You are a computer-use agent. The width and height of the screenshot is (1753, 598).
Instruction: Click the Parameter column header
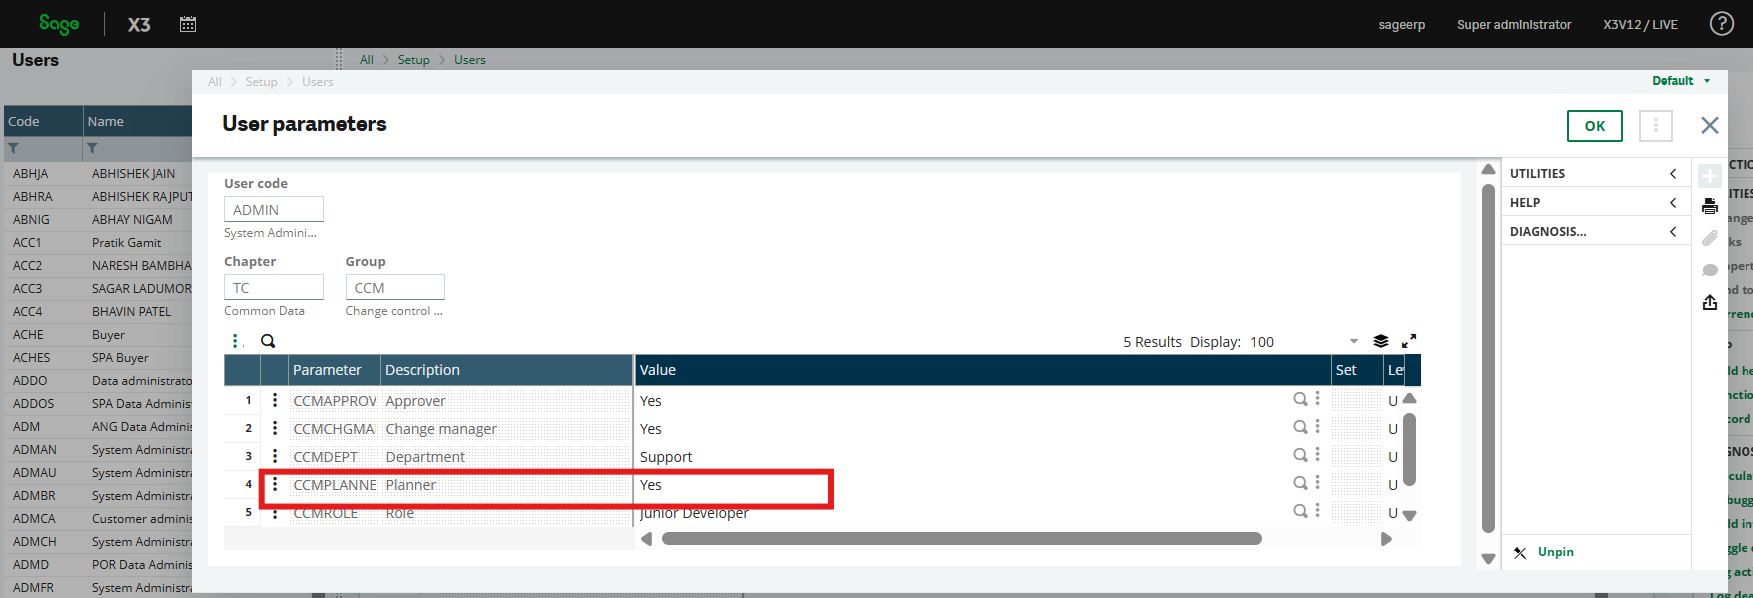point(334,370)
